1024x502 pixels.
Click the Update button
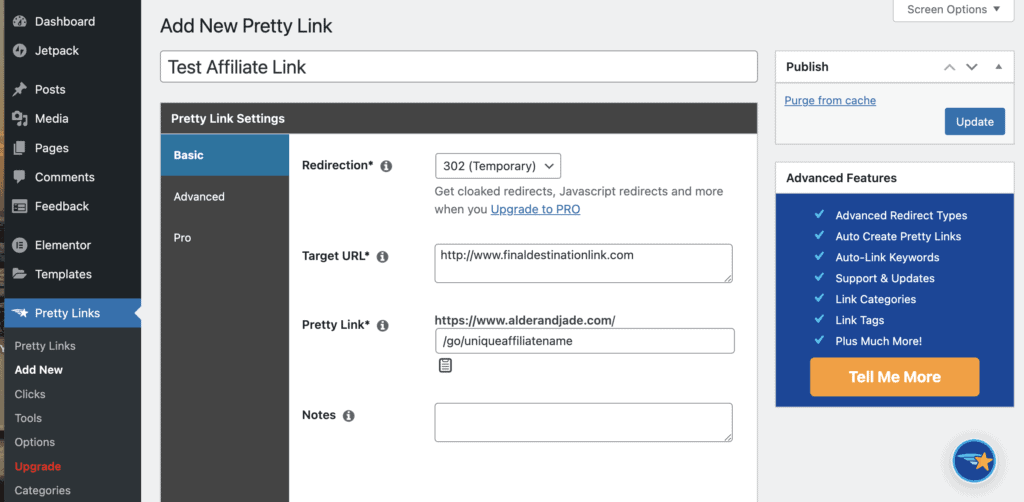tap(974, 122)
